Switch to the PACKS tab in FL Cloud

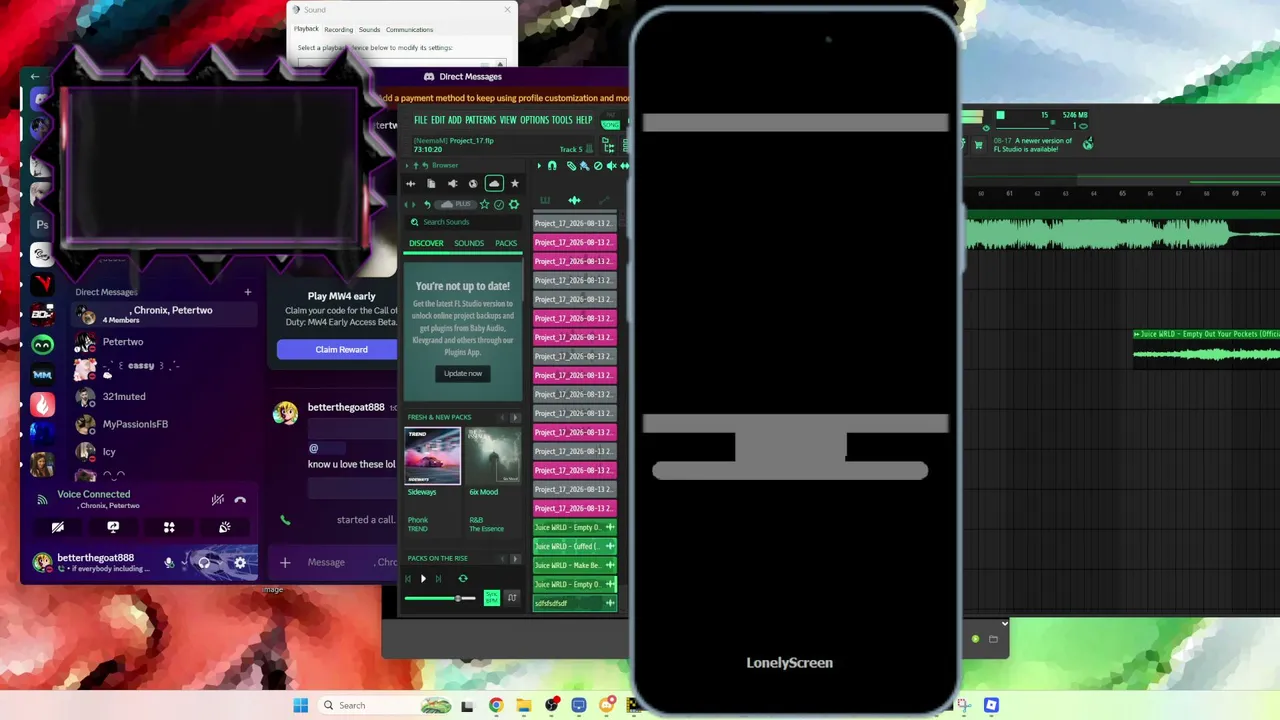pos(506,243)
